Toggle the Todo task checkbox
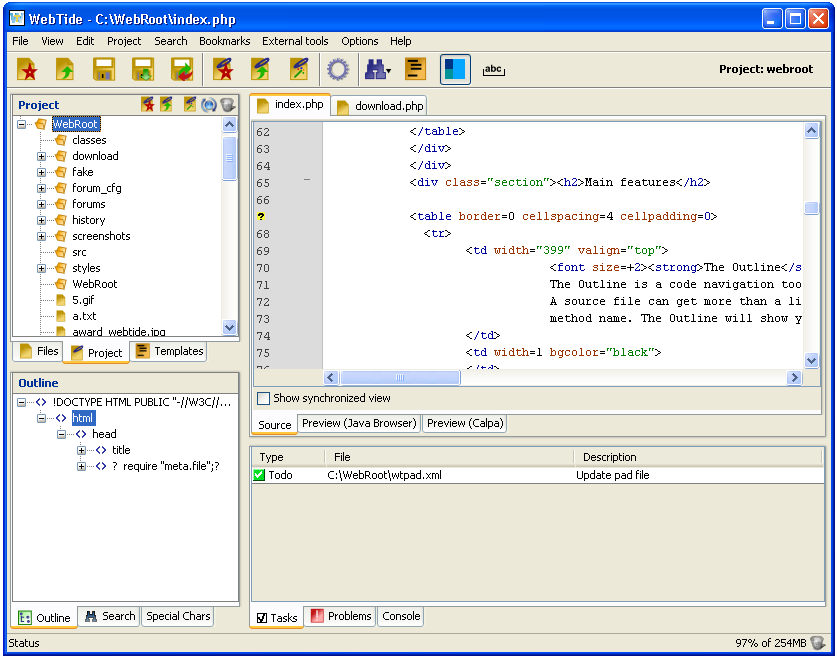Viewport: 837px width, 658px height. [x=259, y=474]
